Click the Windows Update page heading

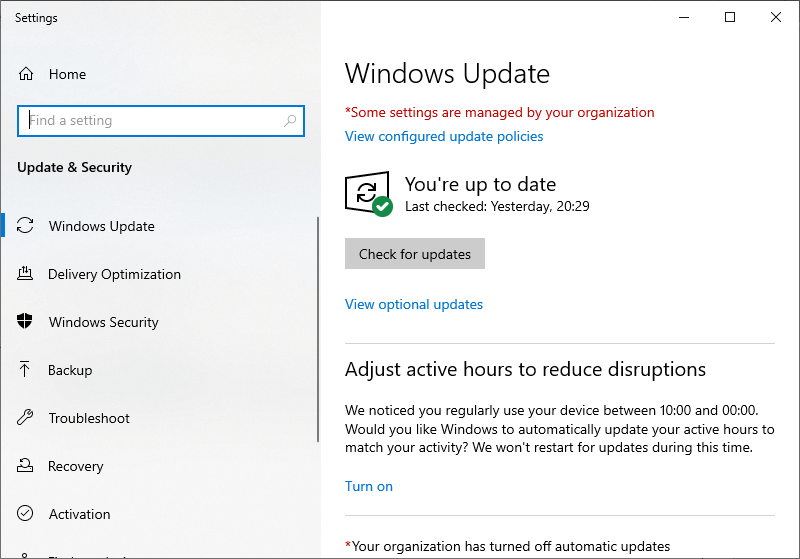pyautogui.click(x=447, y=74)
